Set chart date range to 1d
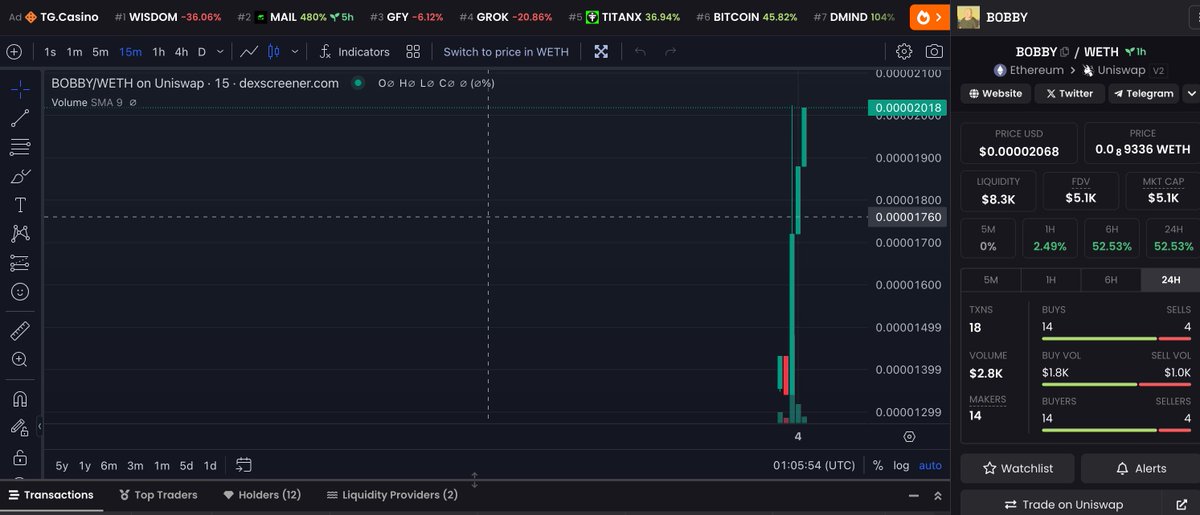Image resolution: width=1200 pixels, height=515 pixels. (x=210, y=465)
